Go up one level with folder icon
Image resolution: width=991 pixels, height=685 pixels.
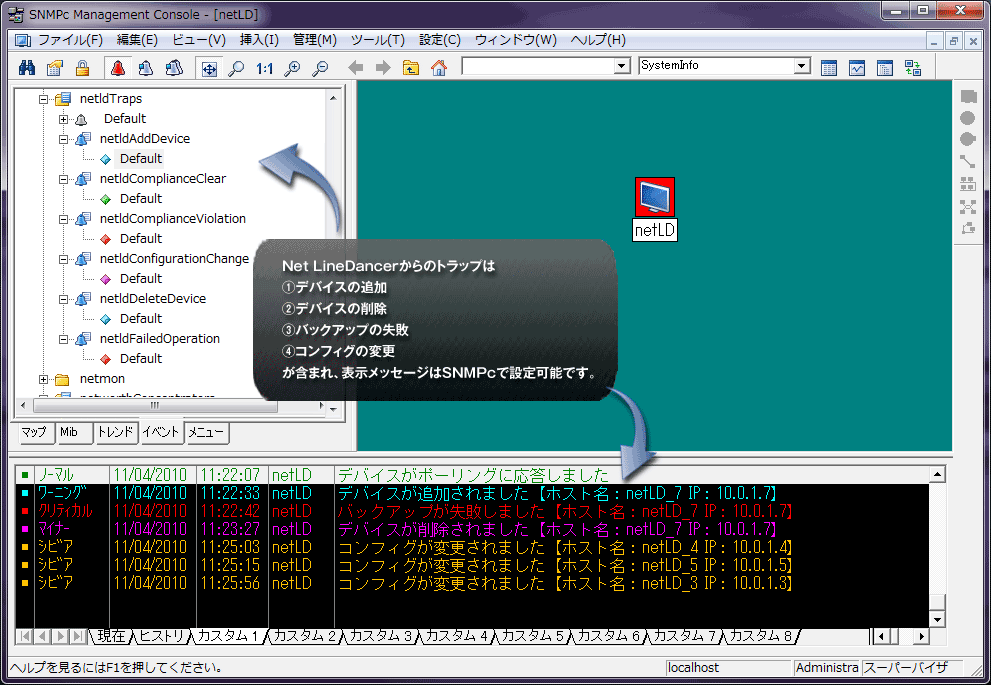(x=411, y=68)
